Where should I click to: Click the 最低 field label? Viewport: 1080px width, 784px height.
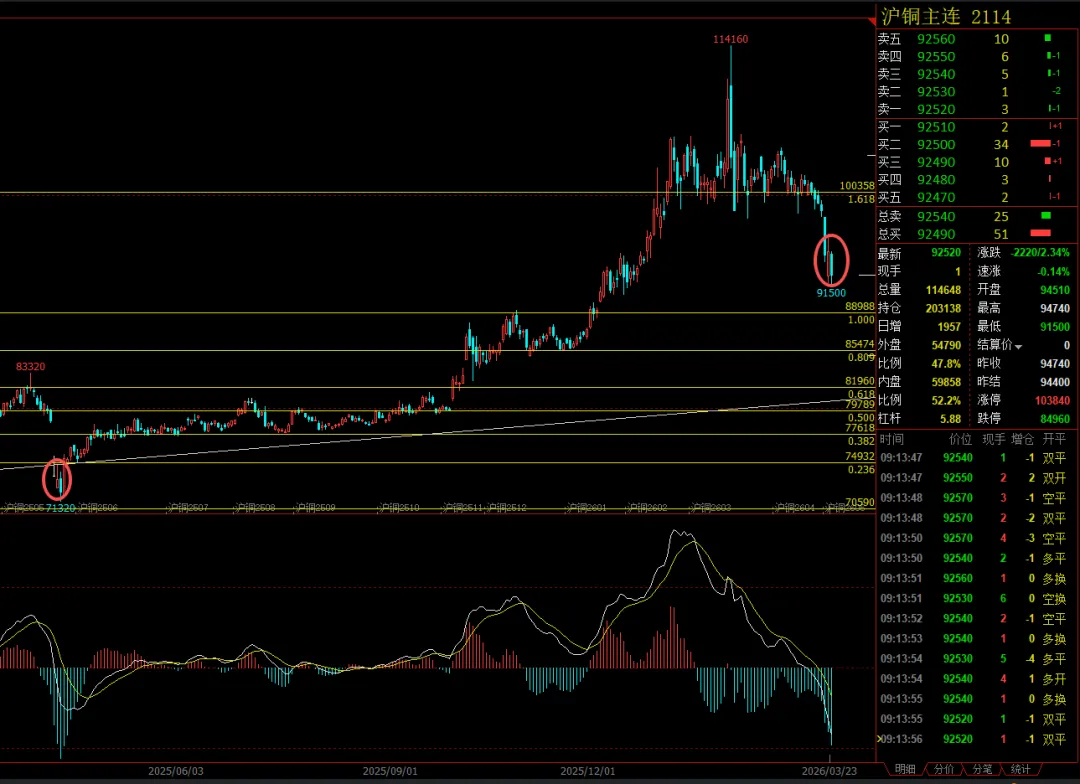tap(988, 327)
